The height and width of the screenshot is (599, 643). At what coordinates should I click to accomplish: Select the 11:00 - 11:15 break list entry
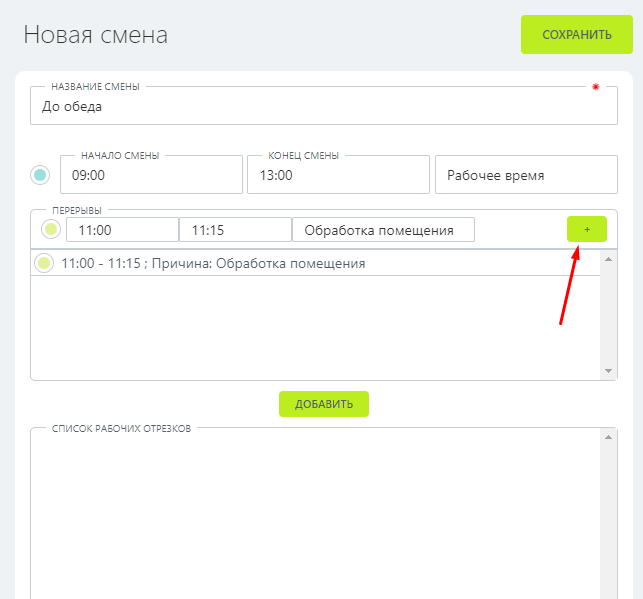tap(300, 263)
